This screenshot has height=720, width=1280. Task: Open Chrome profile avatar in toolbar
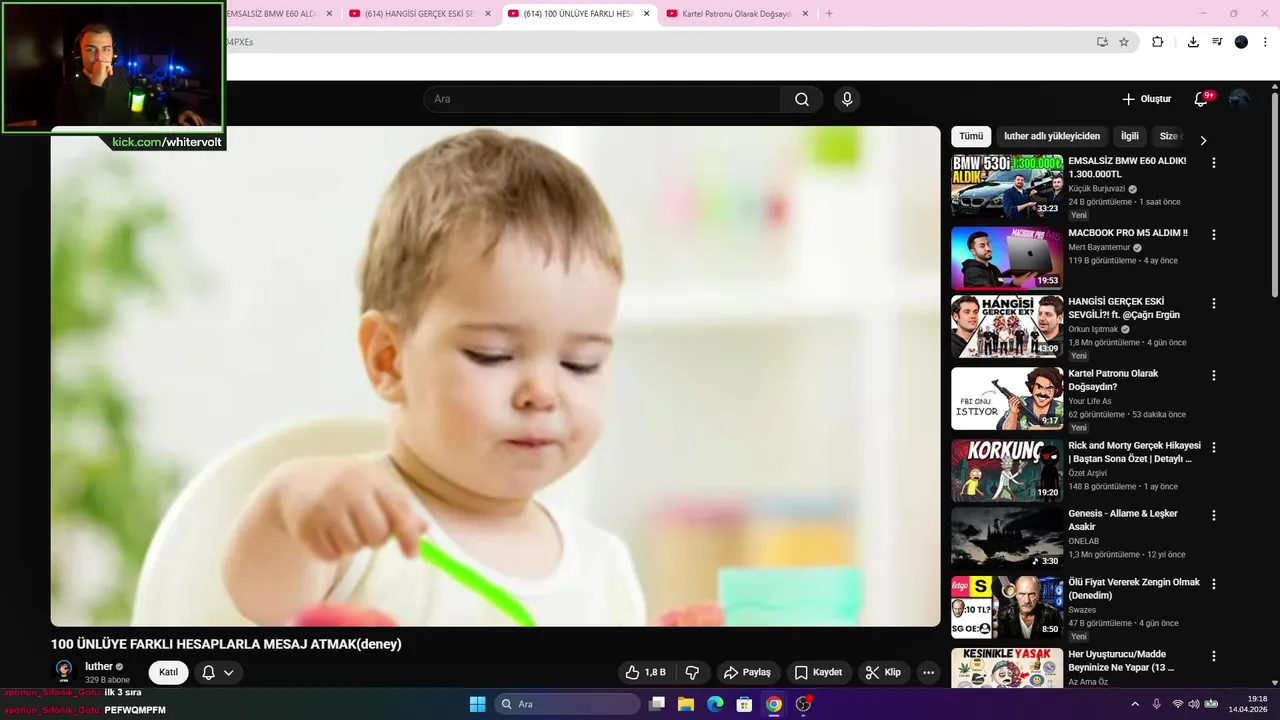[1241, 42]
